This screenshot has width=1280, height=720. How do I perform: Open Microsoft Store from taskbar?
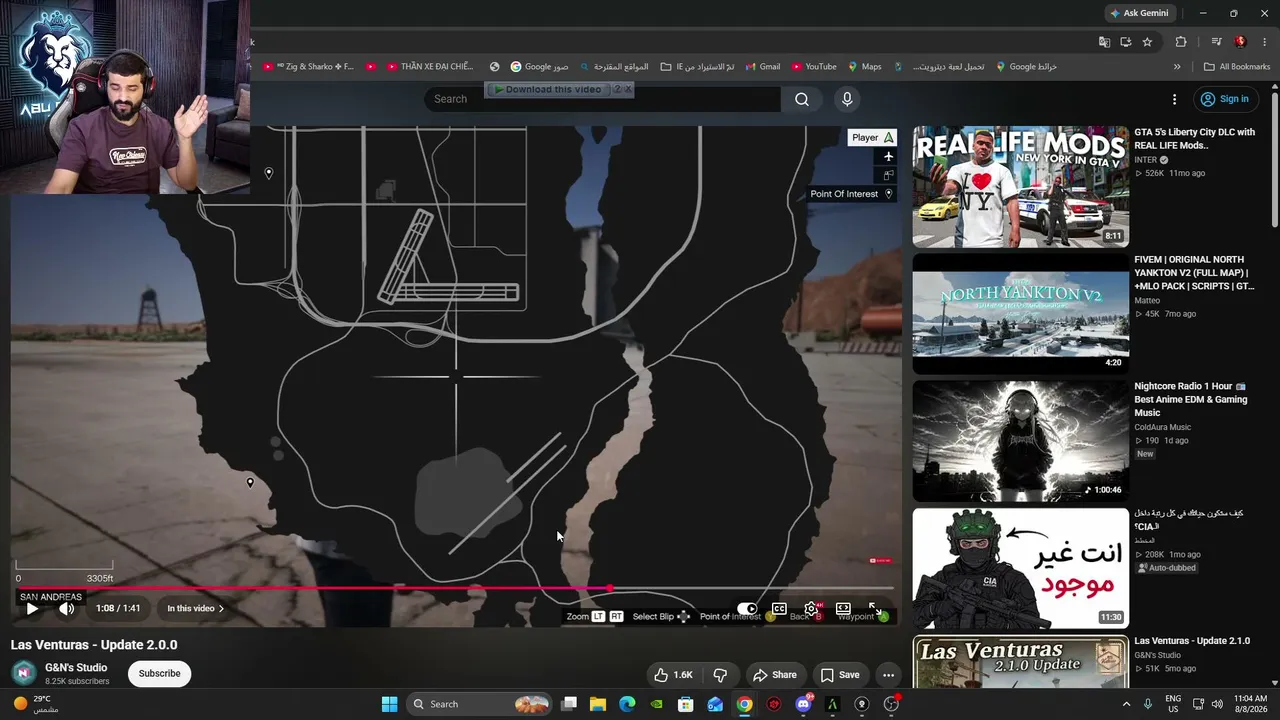click(685, 704)
